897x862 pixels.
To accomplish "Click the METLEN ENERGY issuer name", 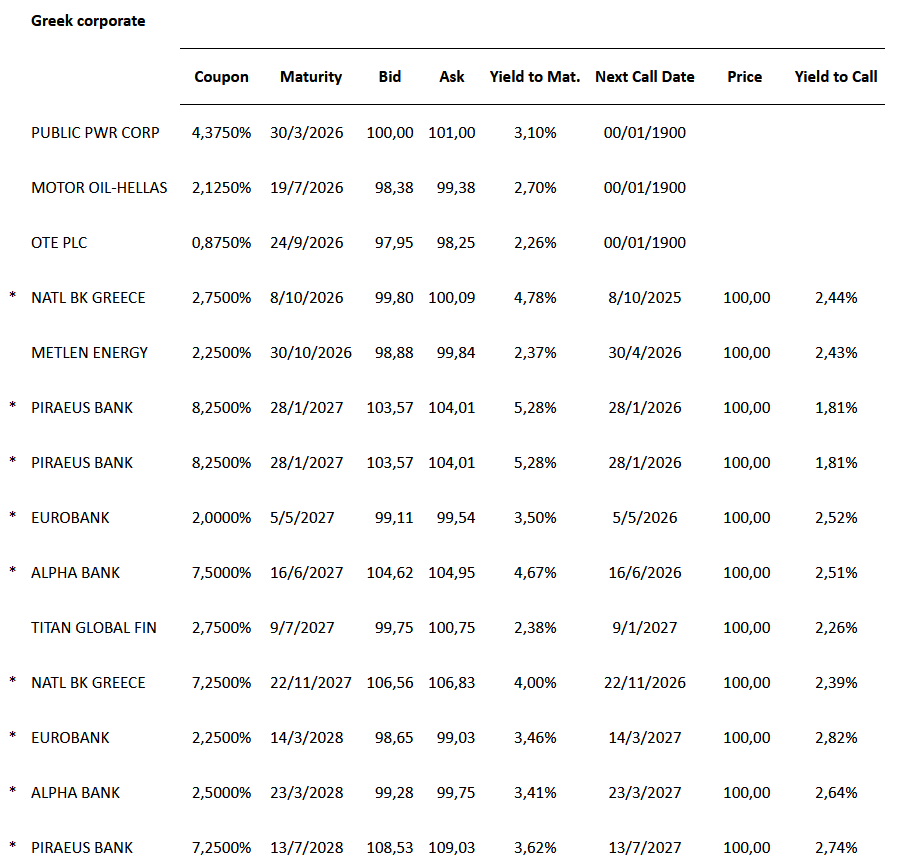I will pyautogui.click(x=89, y=353).
